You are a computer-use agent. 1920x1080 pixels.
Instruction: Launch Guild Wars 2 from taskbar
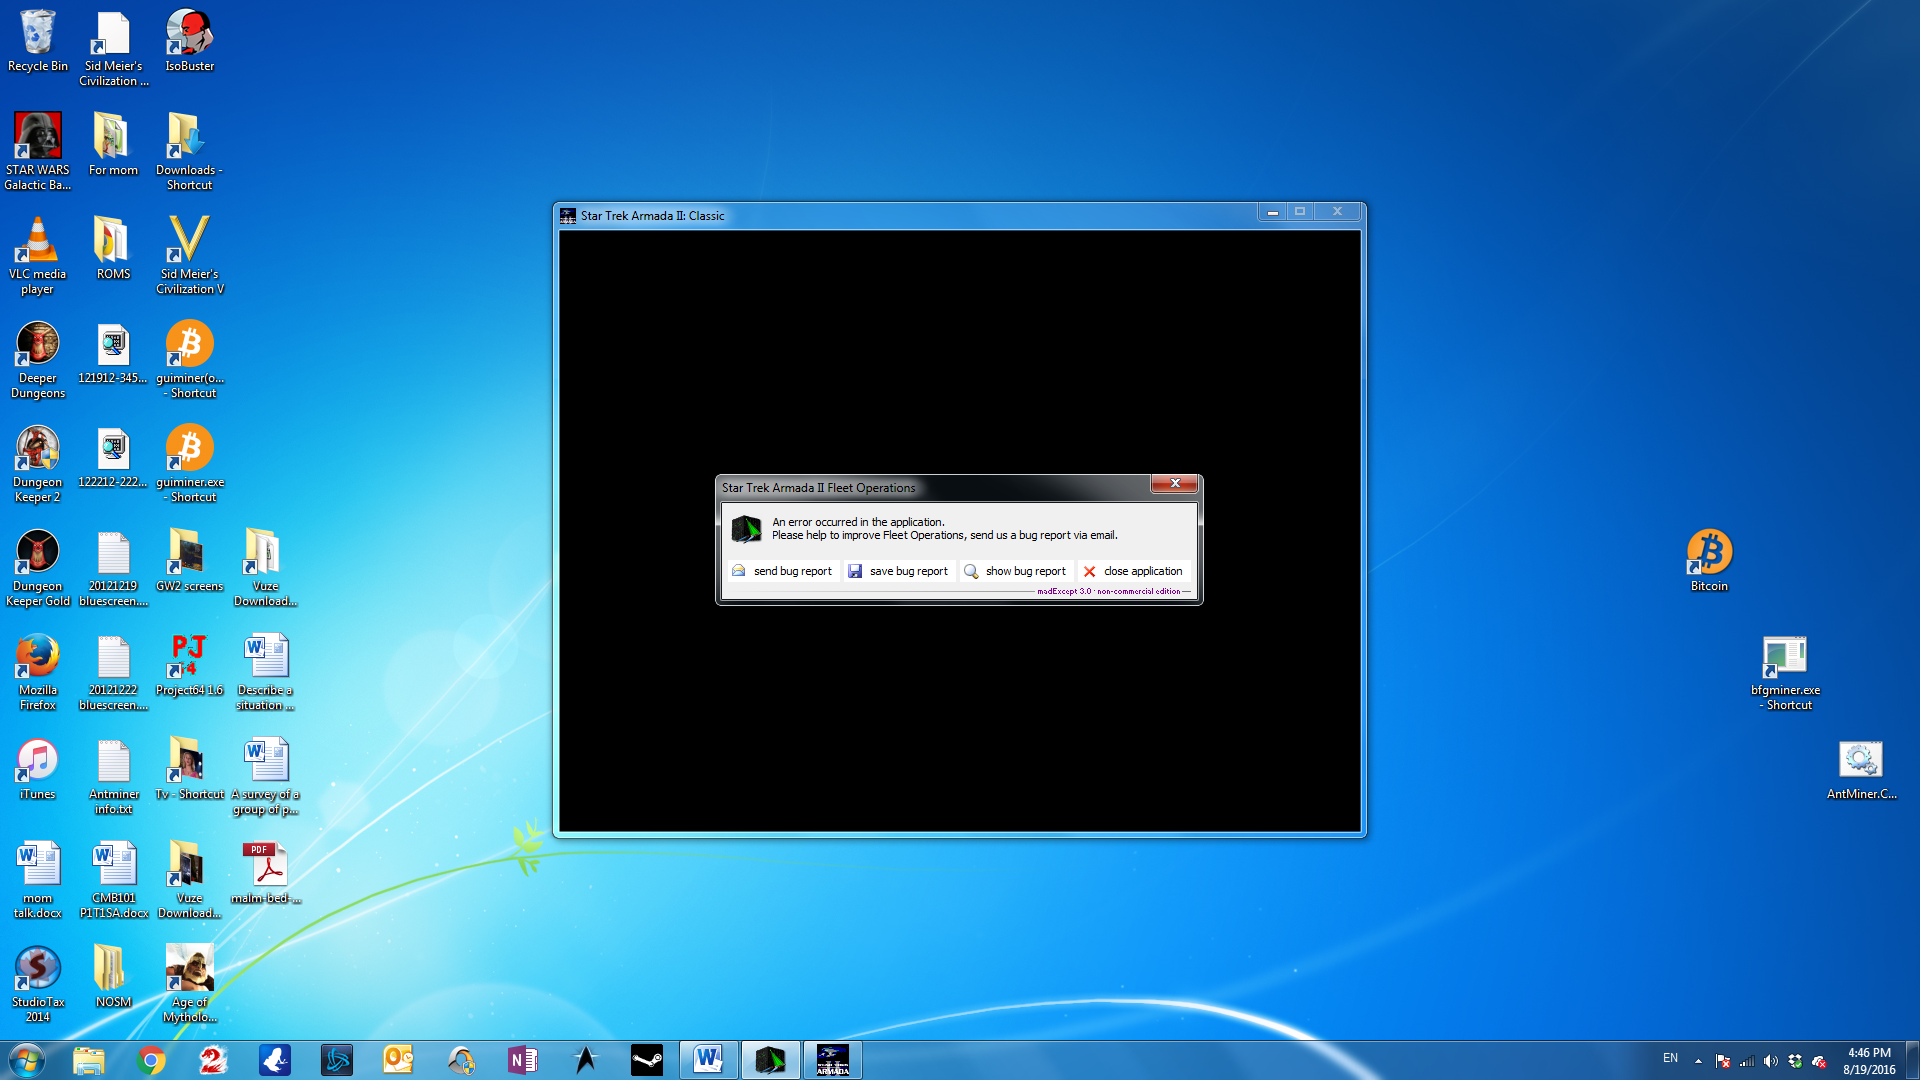213,1060
